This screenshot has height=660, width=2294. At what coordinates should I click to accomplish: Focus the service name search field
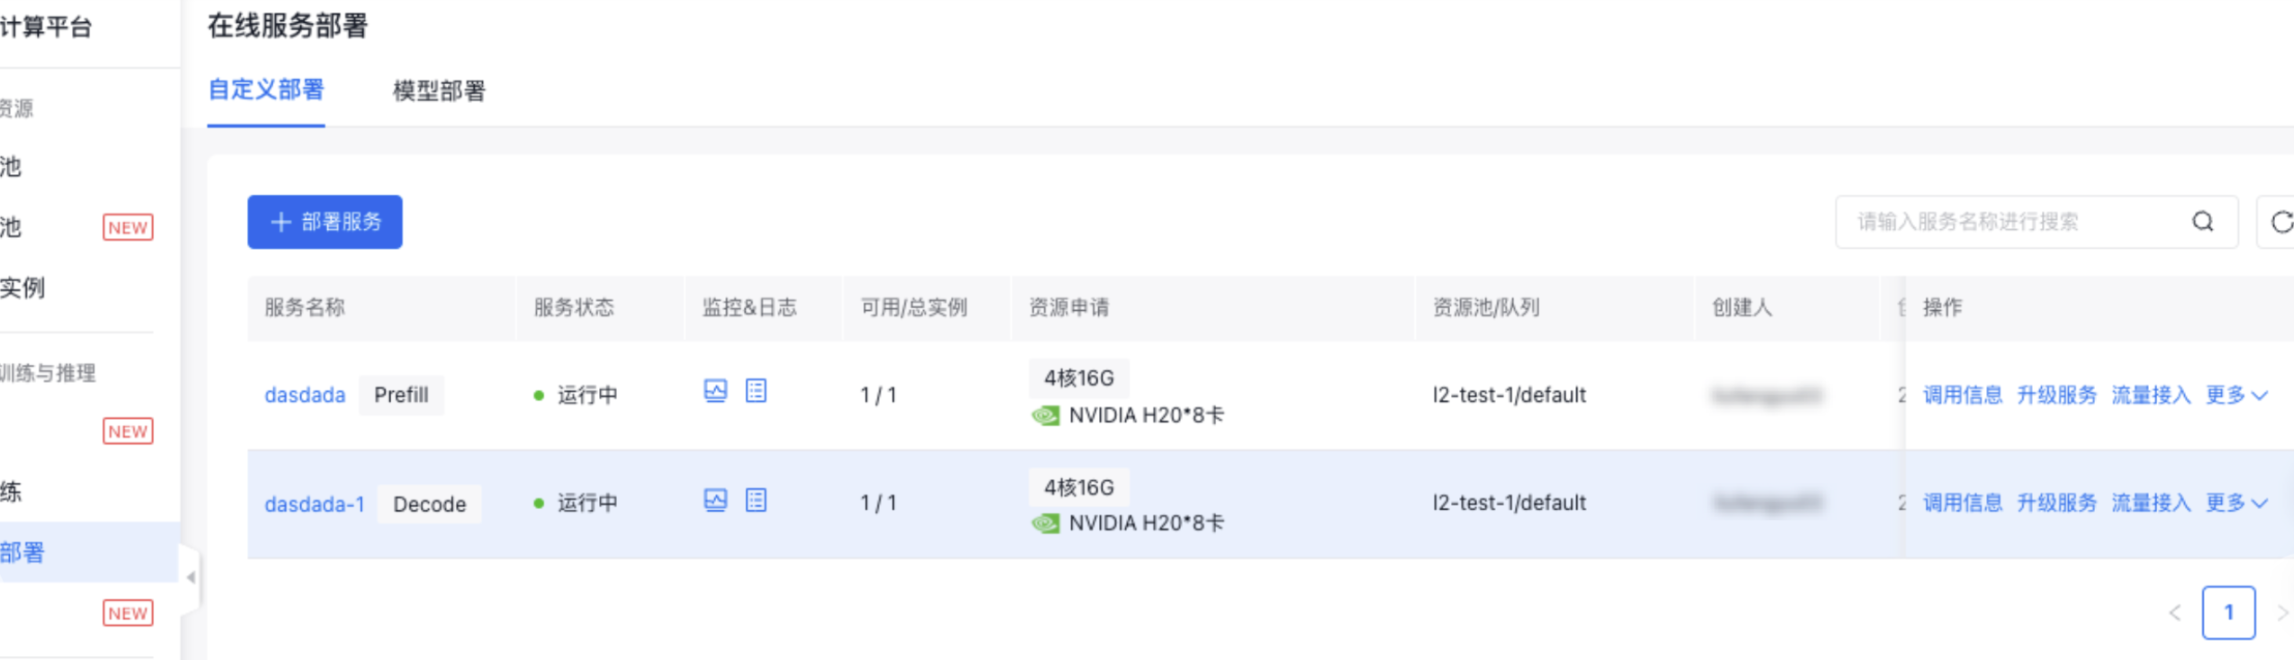click(x=2020, y=222)
